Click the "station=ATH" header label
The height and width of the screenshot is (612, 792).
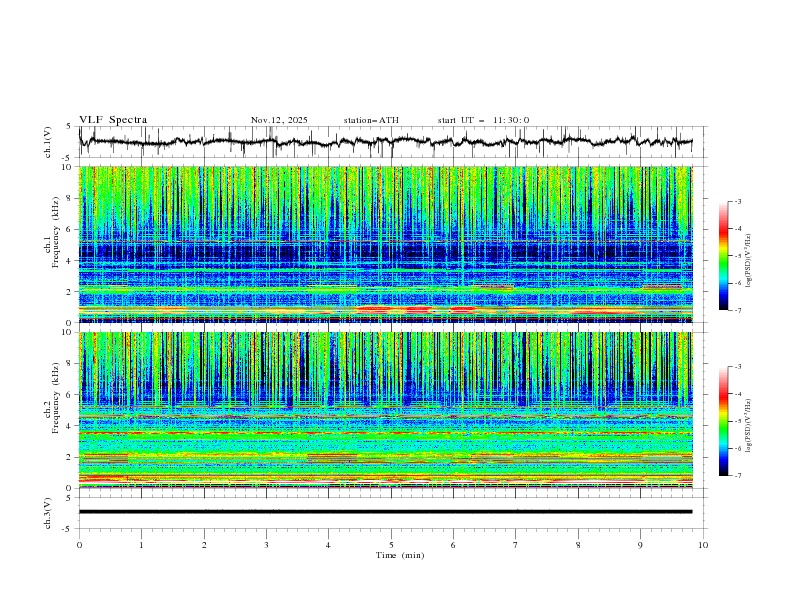point(371,120)
